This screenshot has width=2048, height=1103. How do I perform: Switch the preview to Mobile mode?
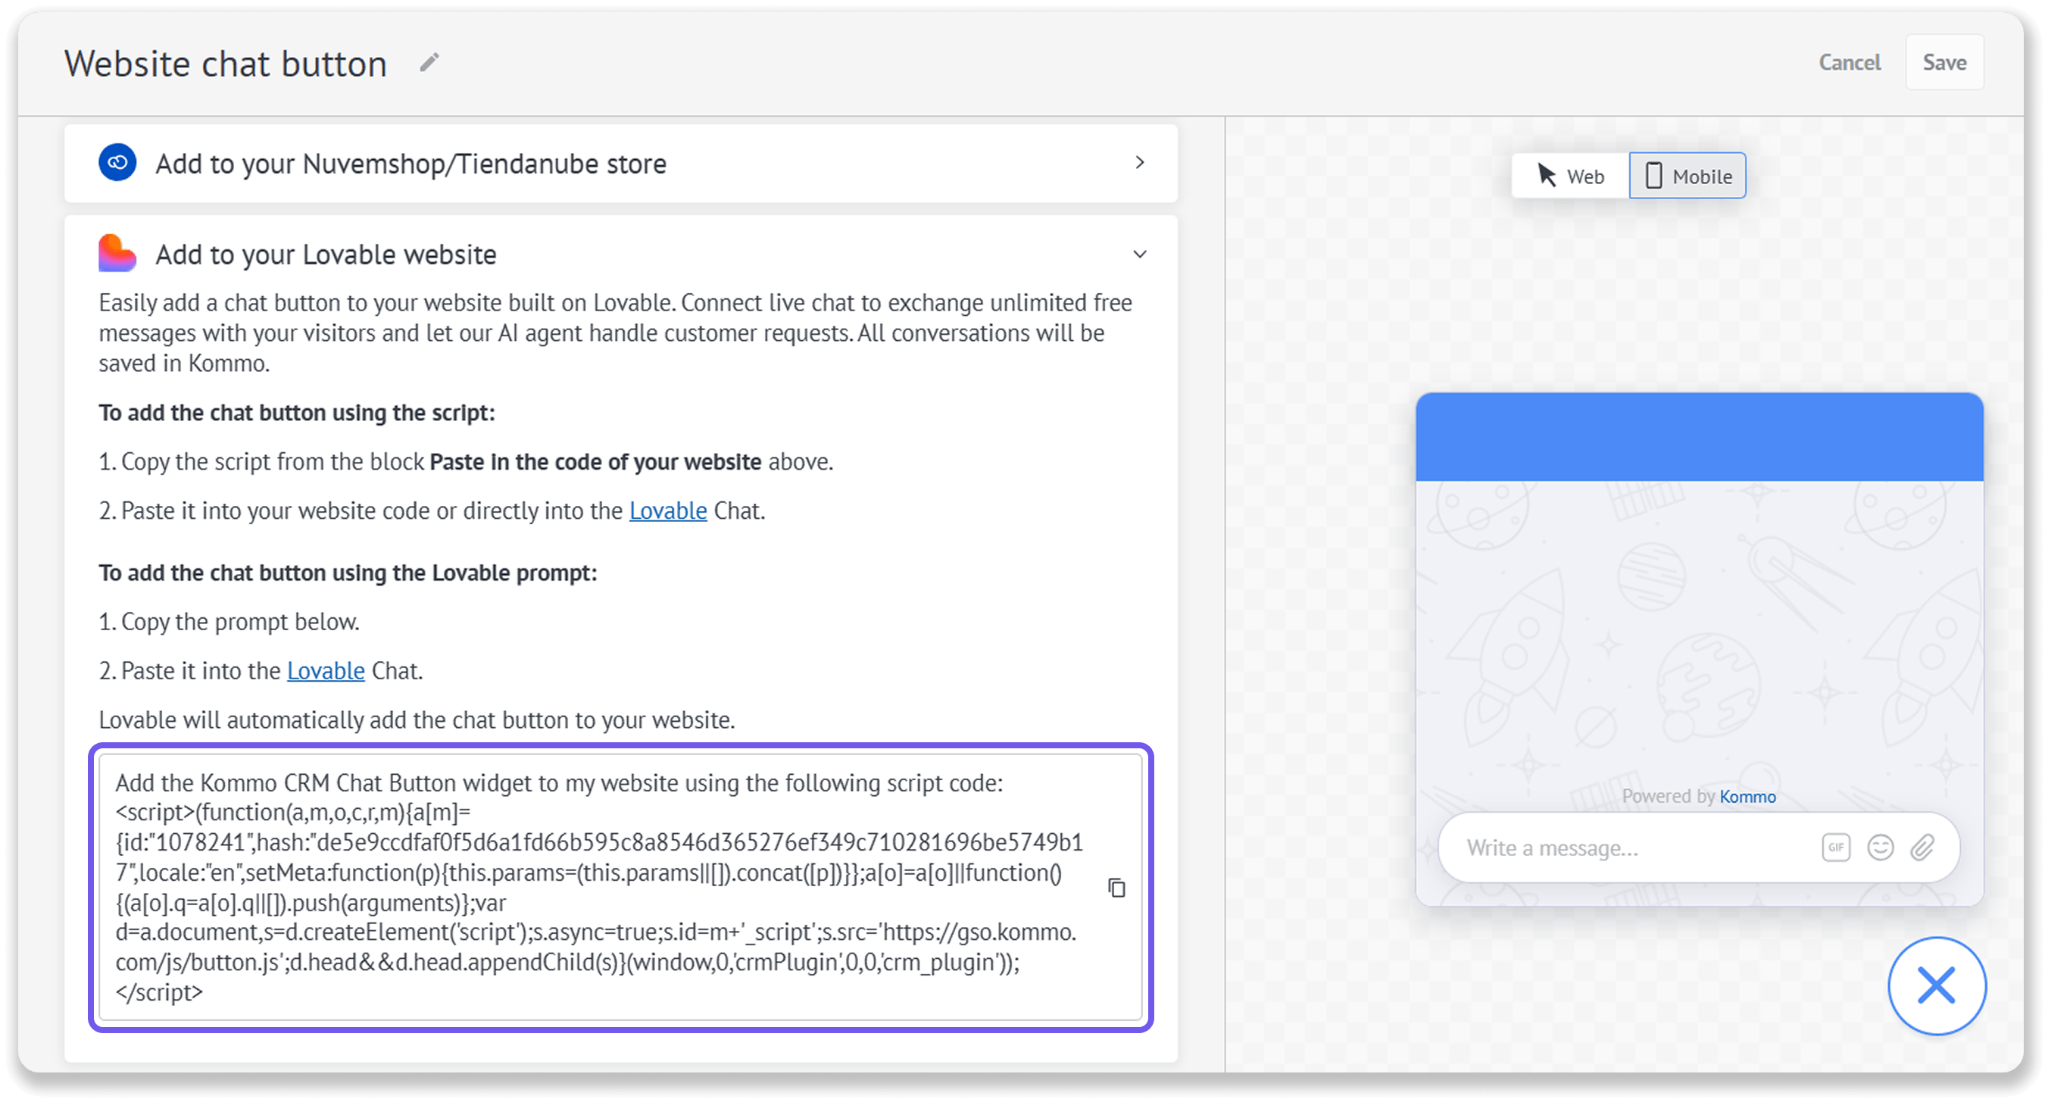click(1688, 176)
